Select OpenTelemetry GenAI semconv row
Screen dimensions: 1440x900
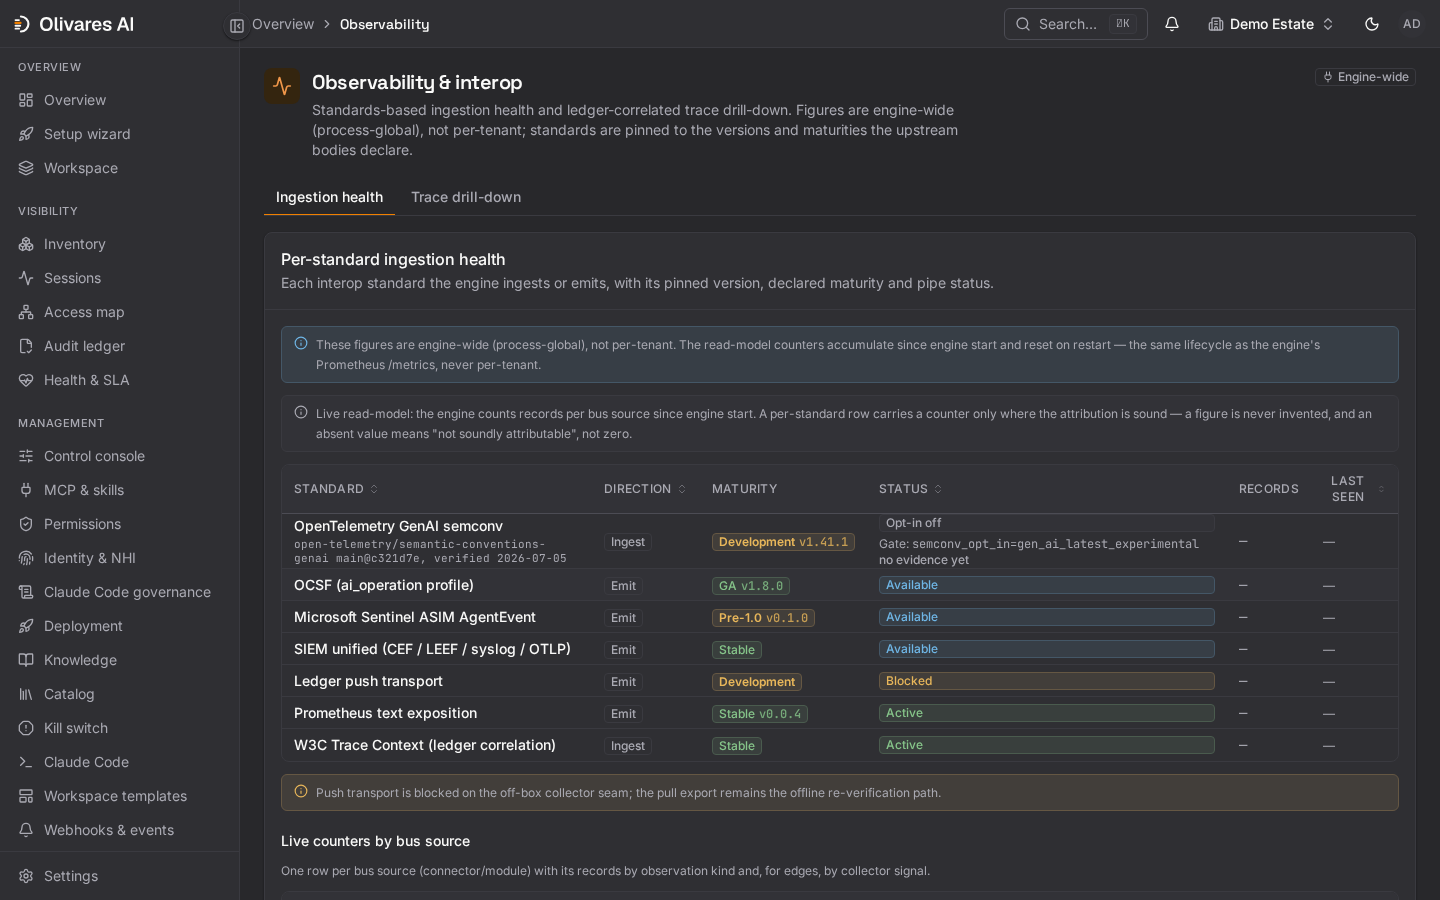click(839, 541)
